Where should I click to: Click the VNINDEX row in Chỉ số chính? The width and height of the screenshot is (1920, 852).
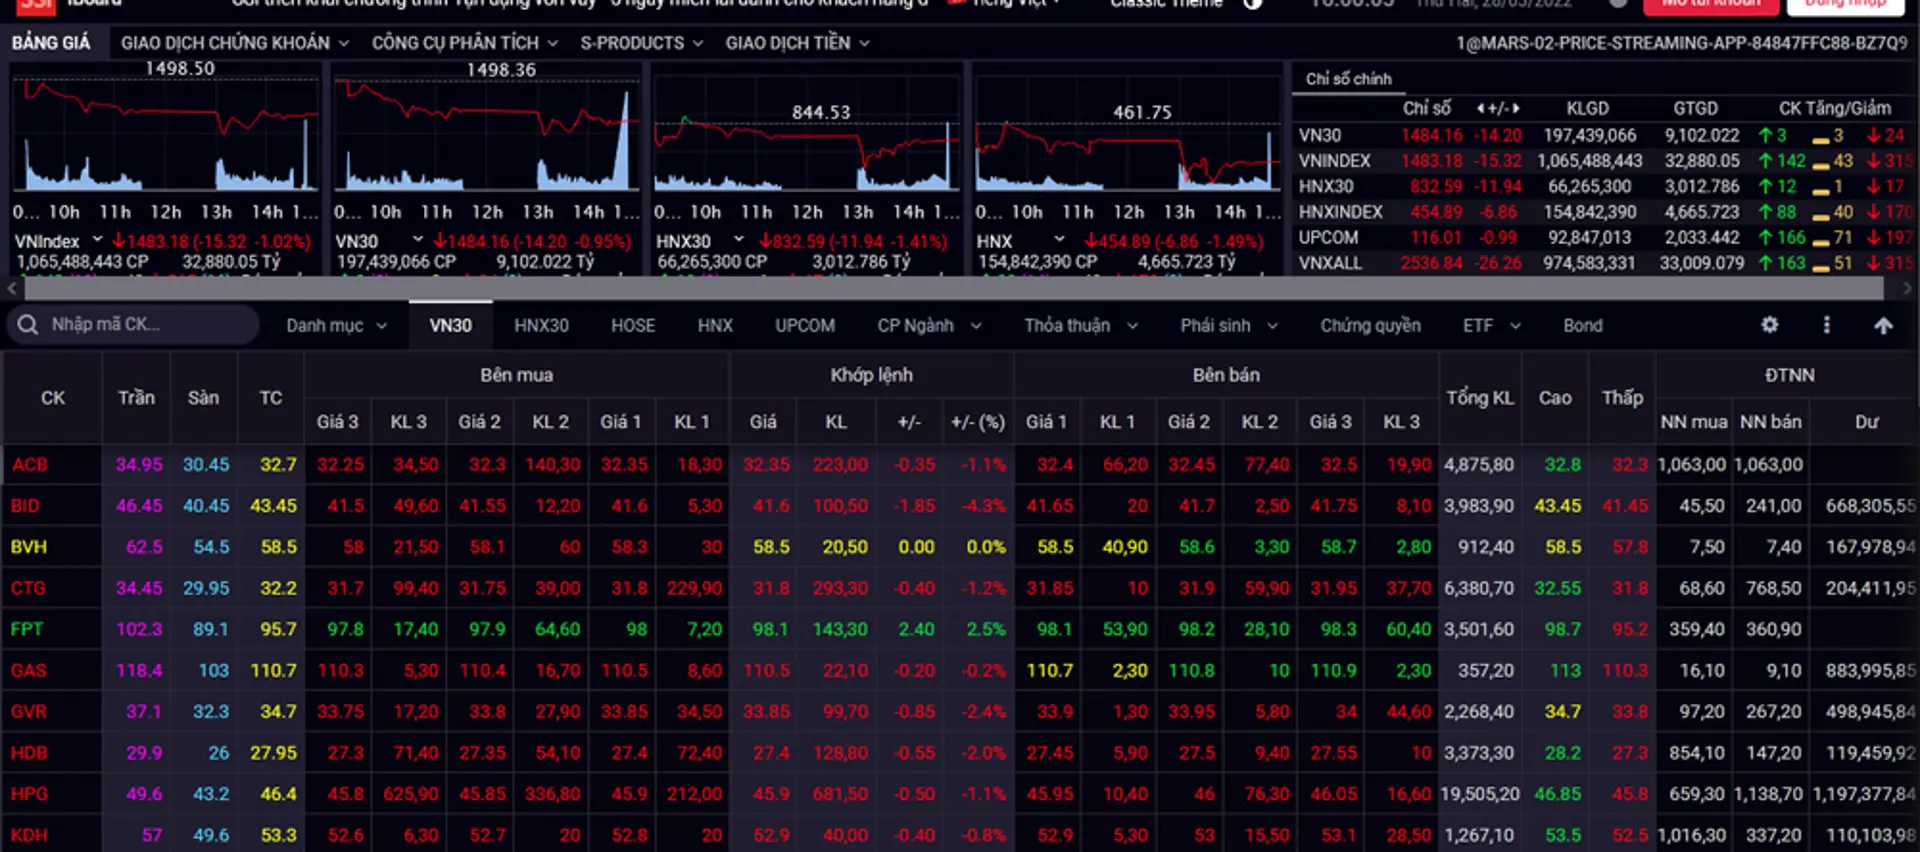pos(1604,160)
